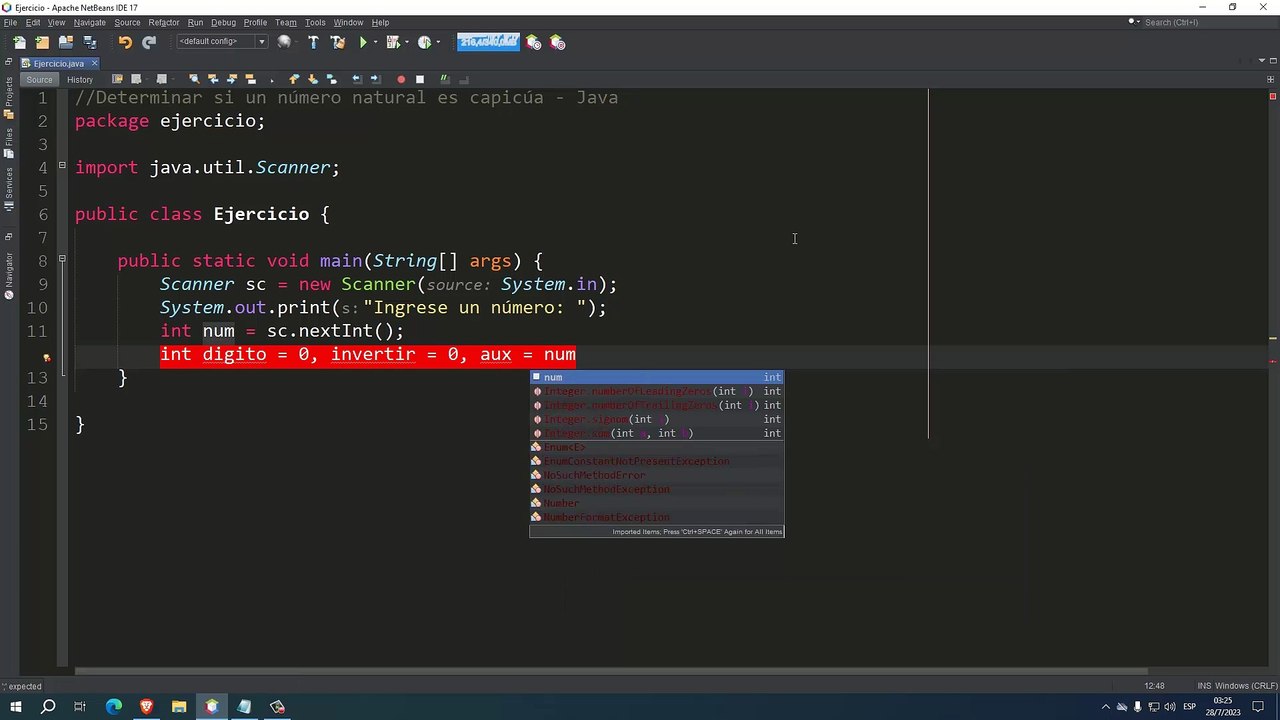Open the Navigator side panel

tap(9, 275)
